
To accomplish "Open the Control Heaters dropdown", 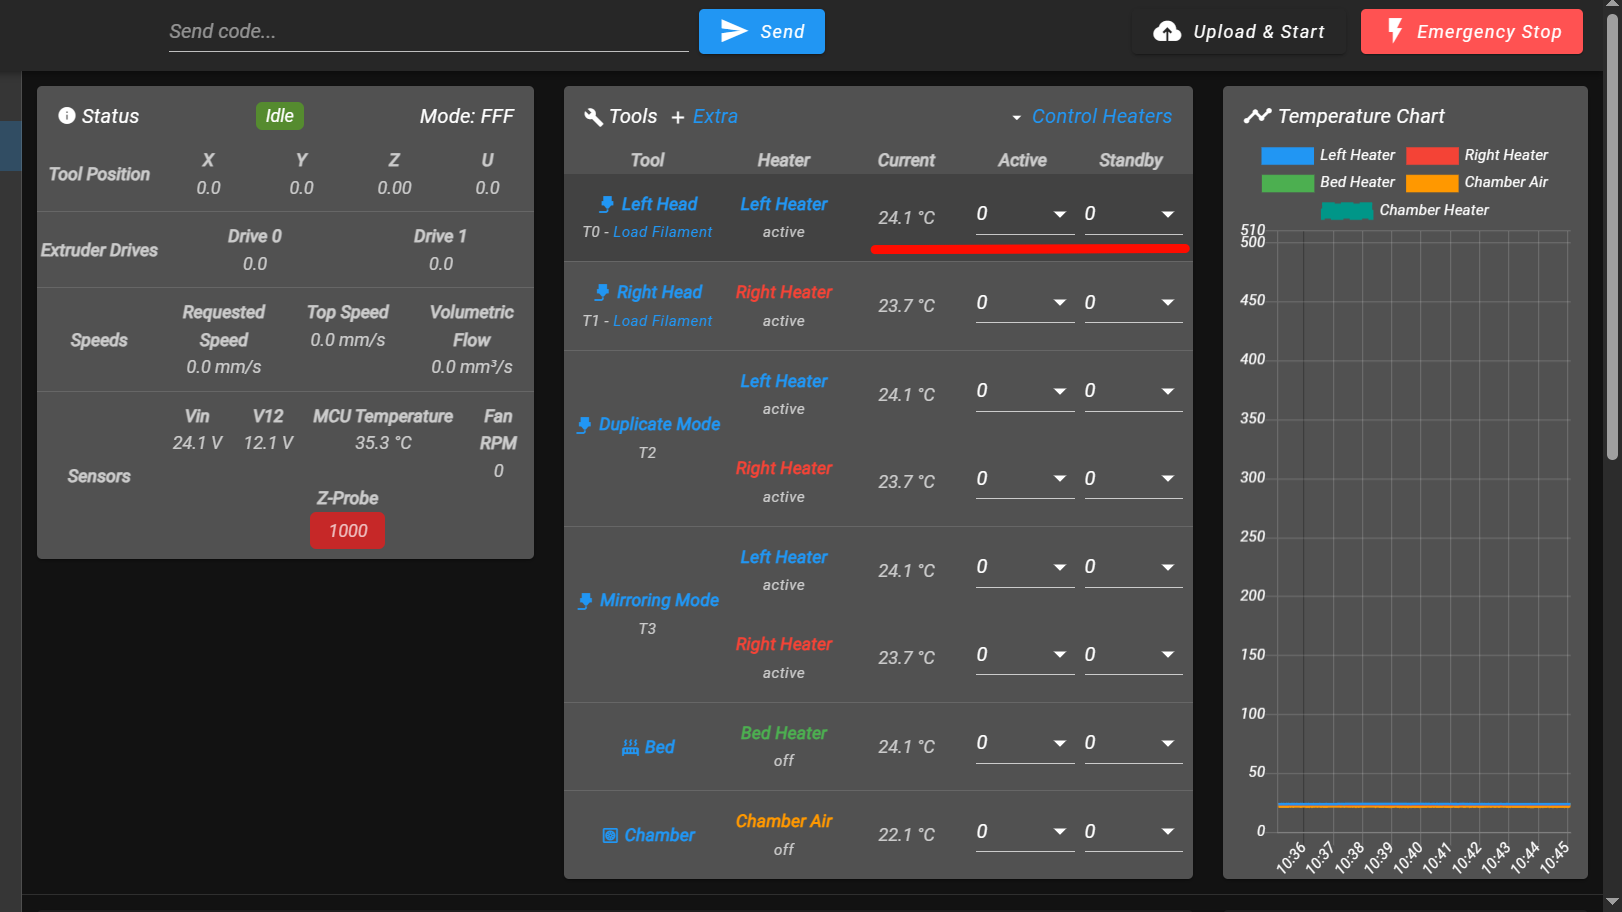I will coord(1091,117).
